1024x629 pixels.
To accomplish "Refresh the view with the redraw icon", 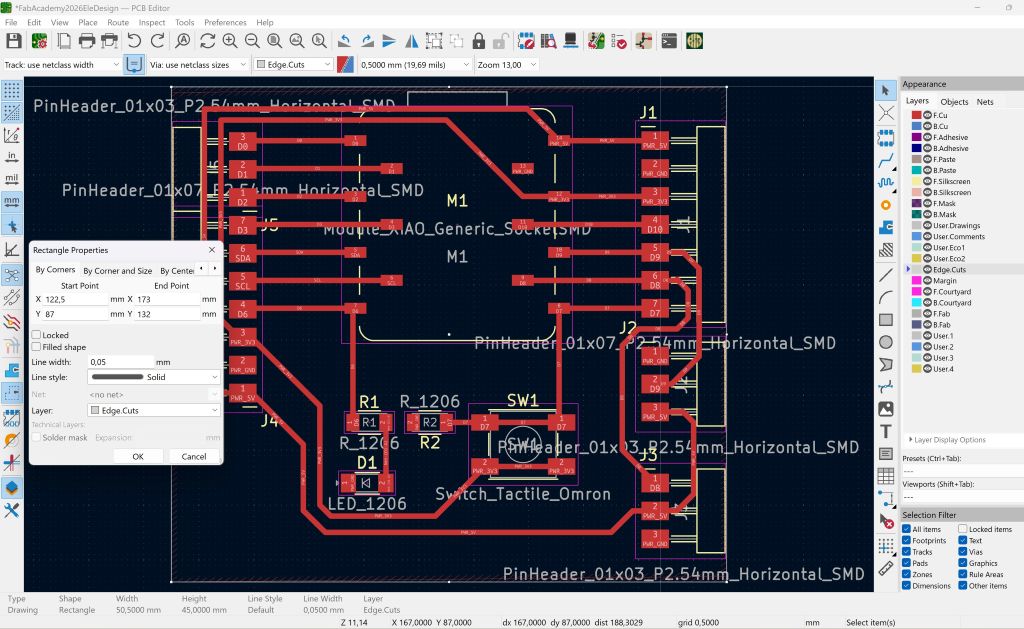I will point(207,41).
